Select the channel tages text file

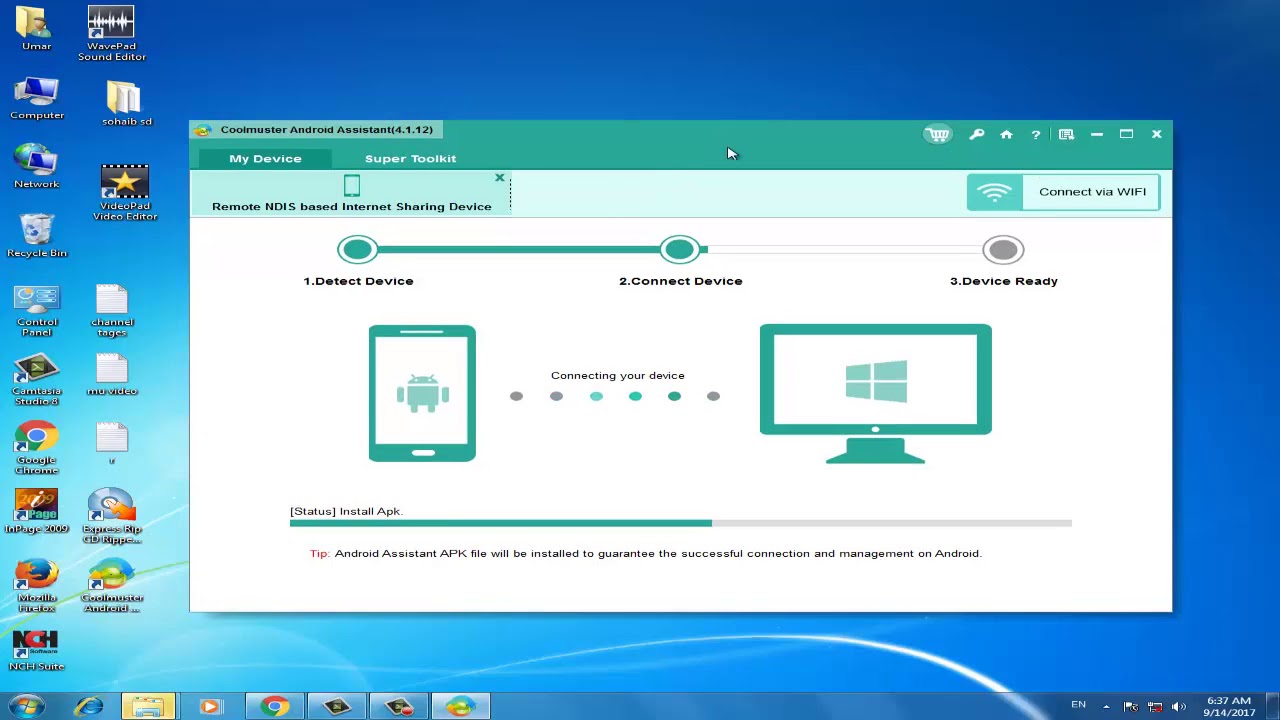coord(112,310)
